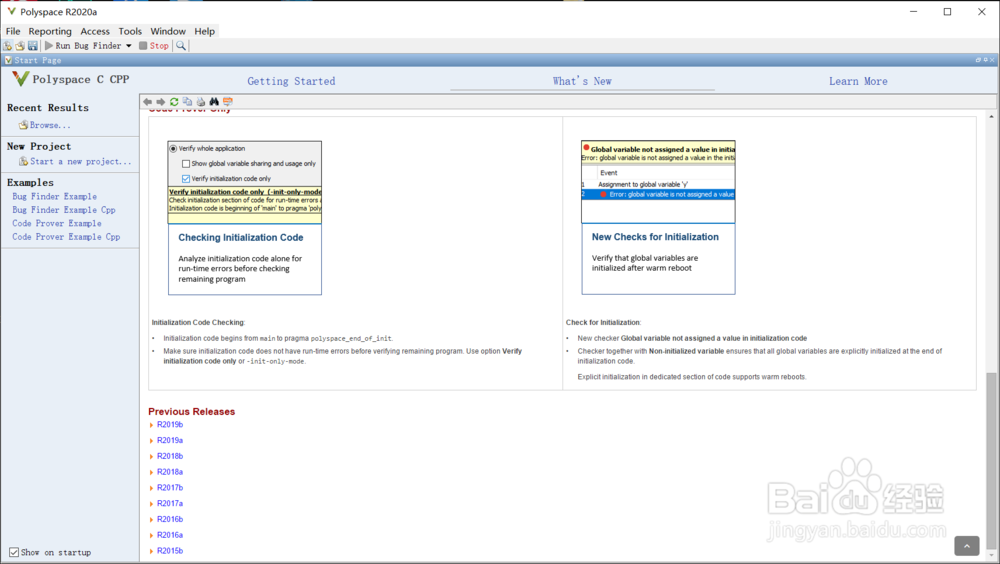The height and width of the screenshot is (564, 1000).
Task: Undock the Start Page panel icon
Action: pyautogui.click(x=978, y=60)
